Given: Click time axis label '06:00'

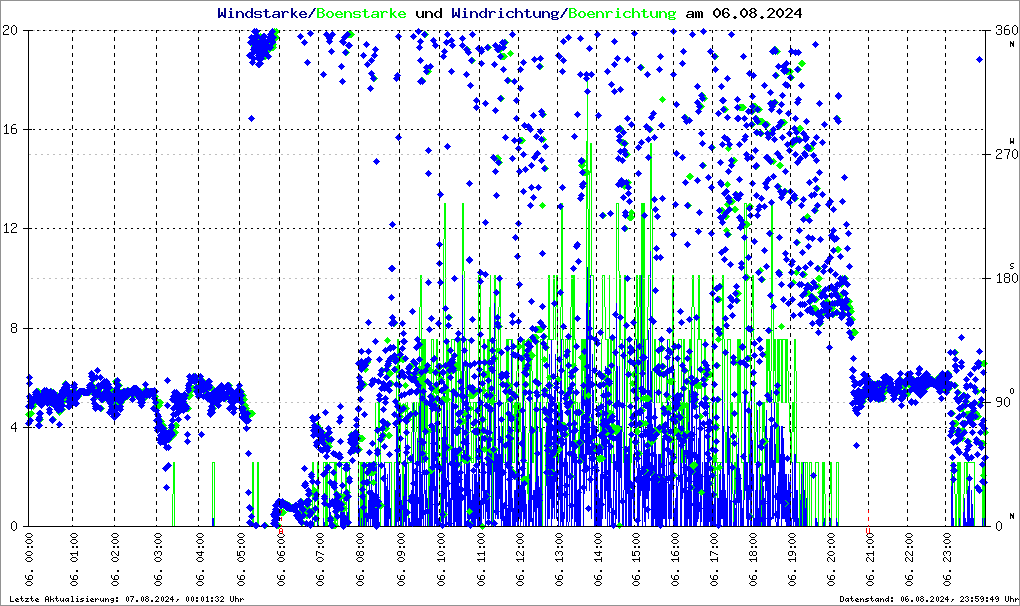Looking at the screenshot, I should (x=281, y=548).
